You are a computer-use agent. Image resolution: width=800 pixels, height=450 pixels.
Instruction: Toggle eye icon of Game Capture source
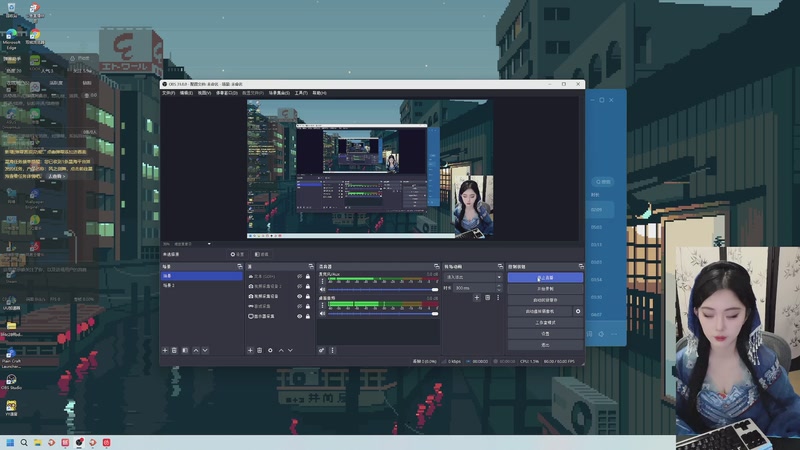[299, 306]
